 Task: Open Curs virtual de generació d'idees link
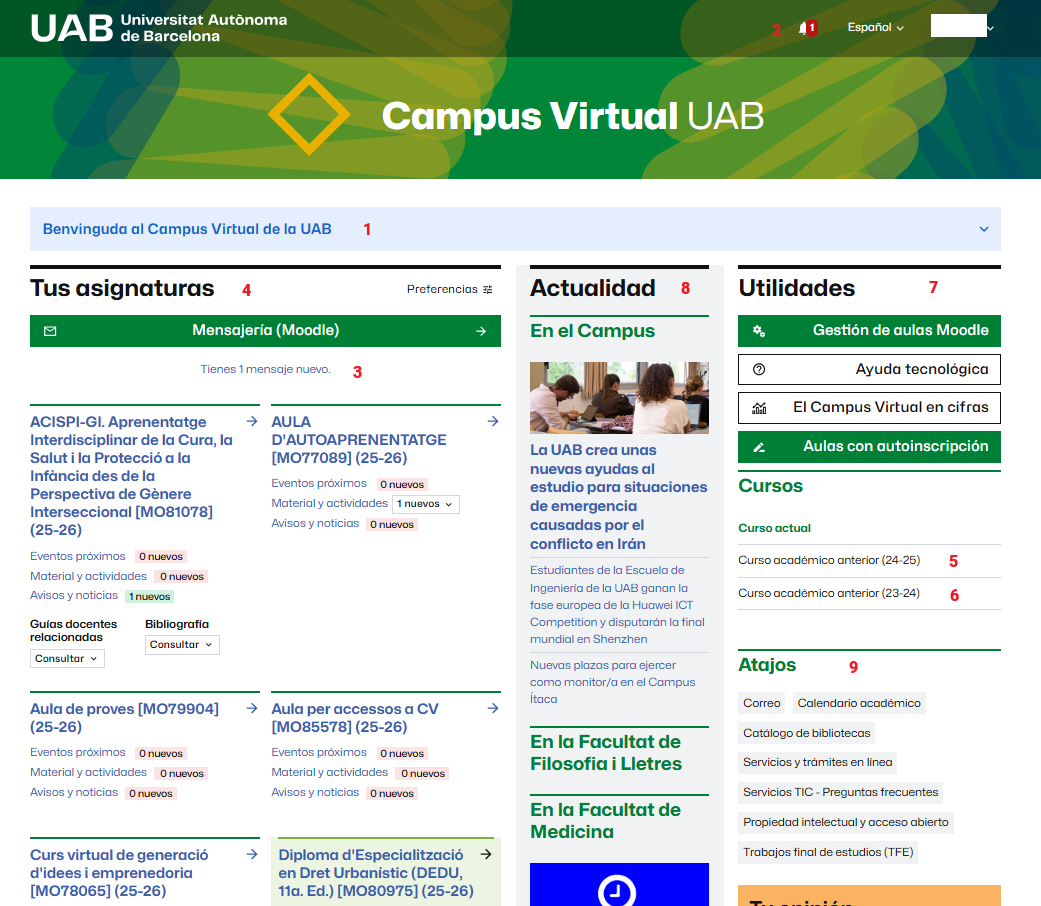(x=119, y=873)
